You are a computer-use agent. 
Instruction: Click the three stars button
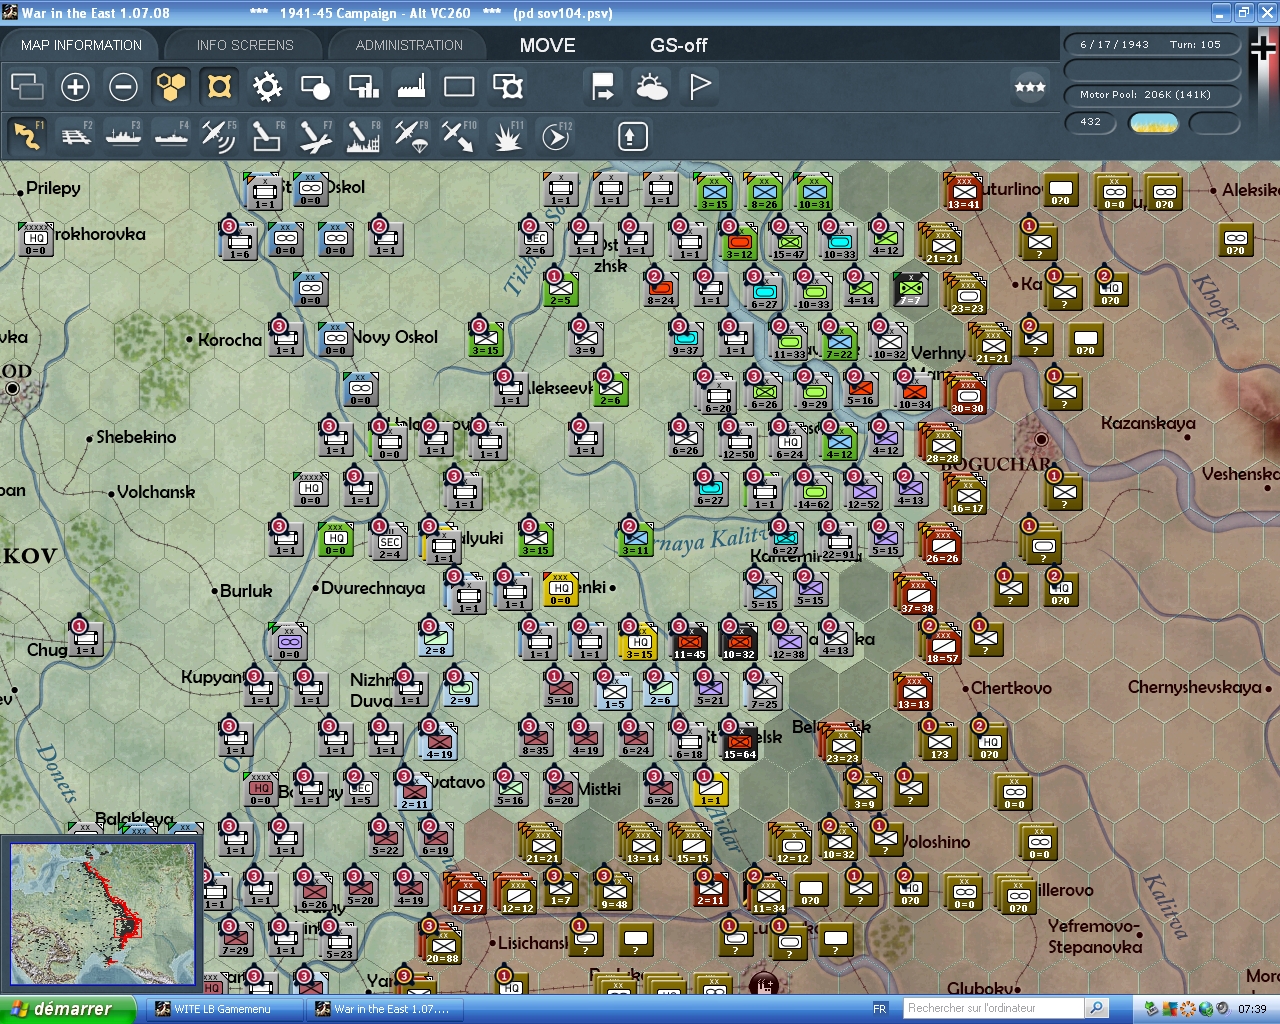pyautogui.click(x=1030, y=87)
